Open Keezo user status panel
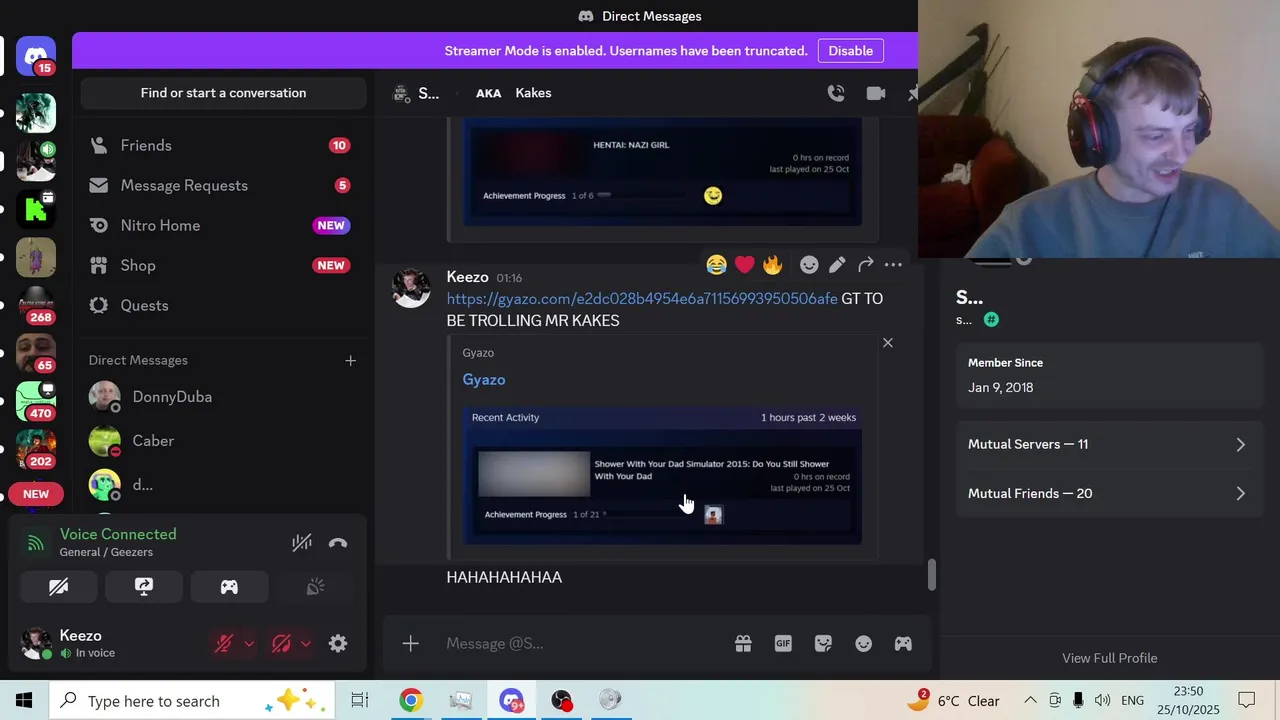1280x720 pixels. [x=110, y=644]
